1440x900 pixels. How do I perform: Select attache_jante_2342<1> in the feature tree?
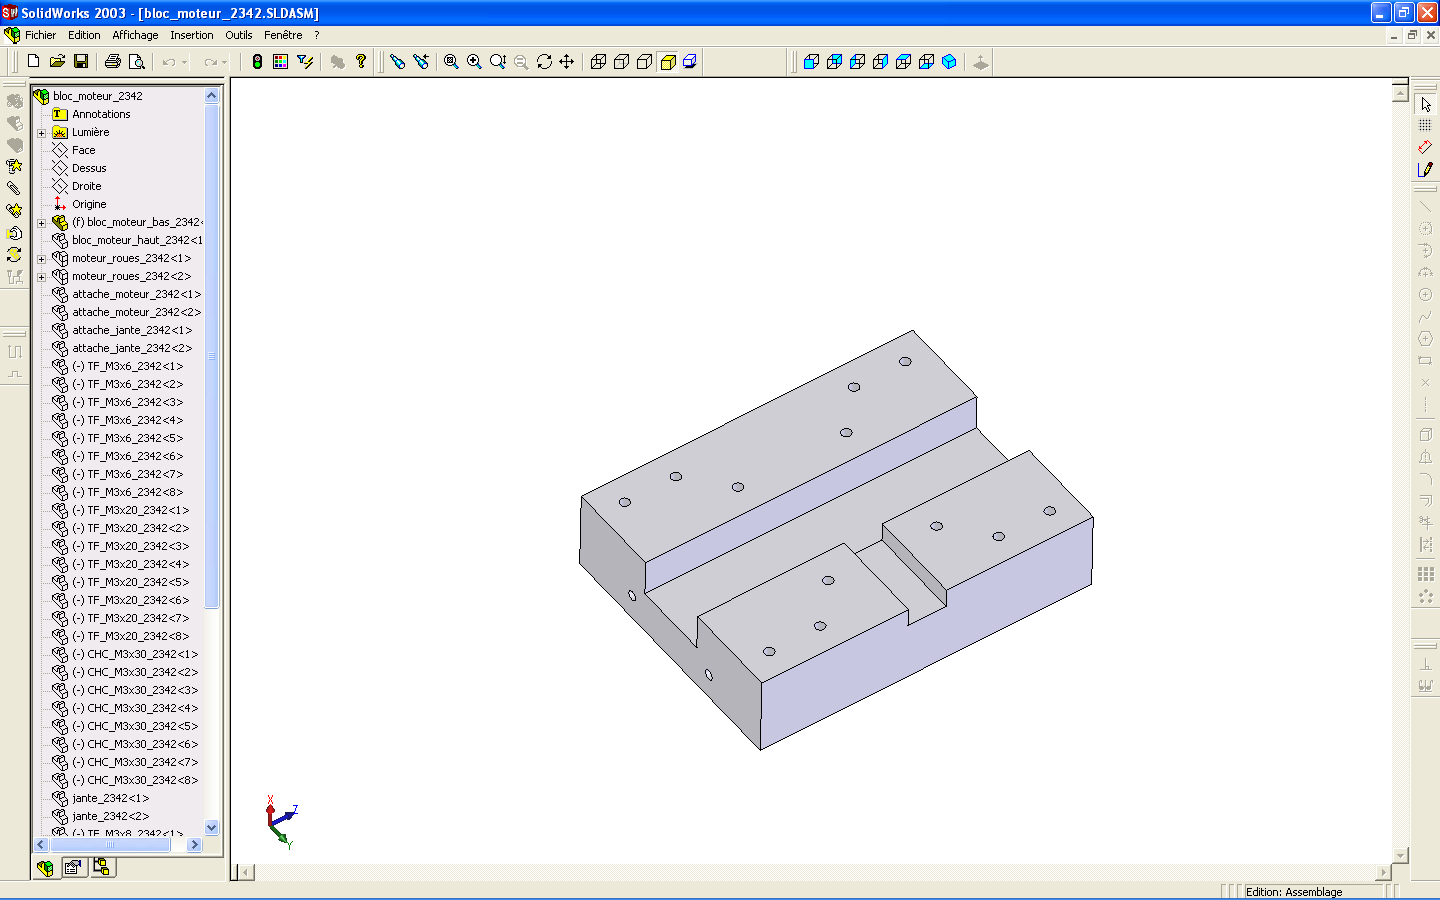(131, 330)
